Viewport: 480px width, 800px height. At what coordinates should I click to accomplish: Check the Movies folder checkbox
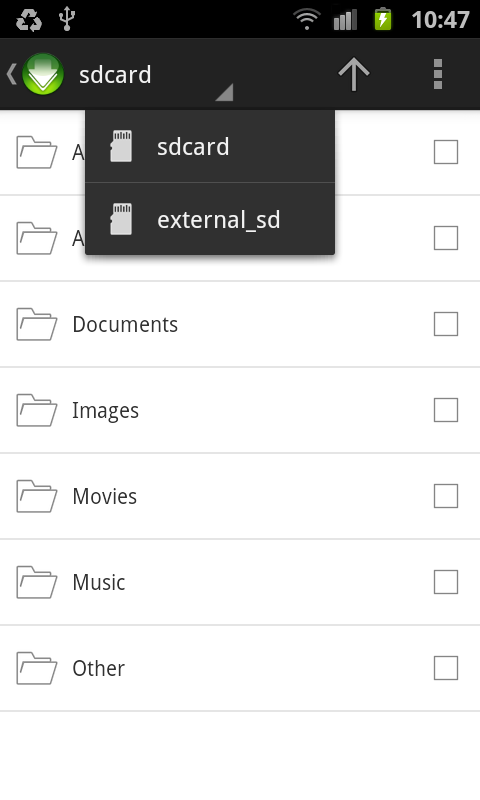pos(446,496)
